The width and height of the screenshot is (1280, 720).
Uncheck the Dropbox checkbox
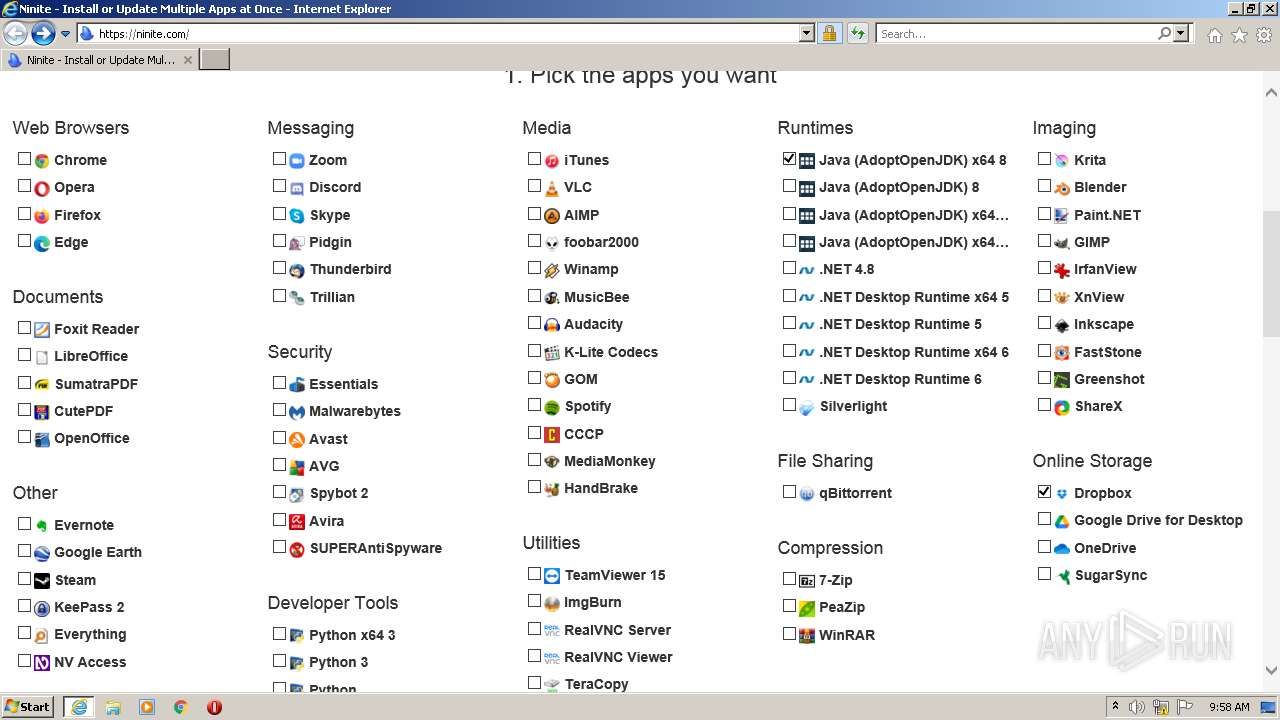[1044, 491]
